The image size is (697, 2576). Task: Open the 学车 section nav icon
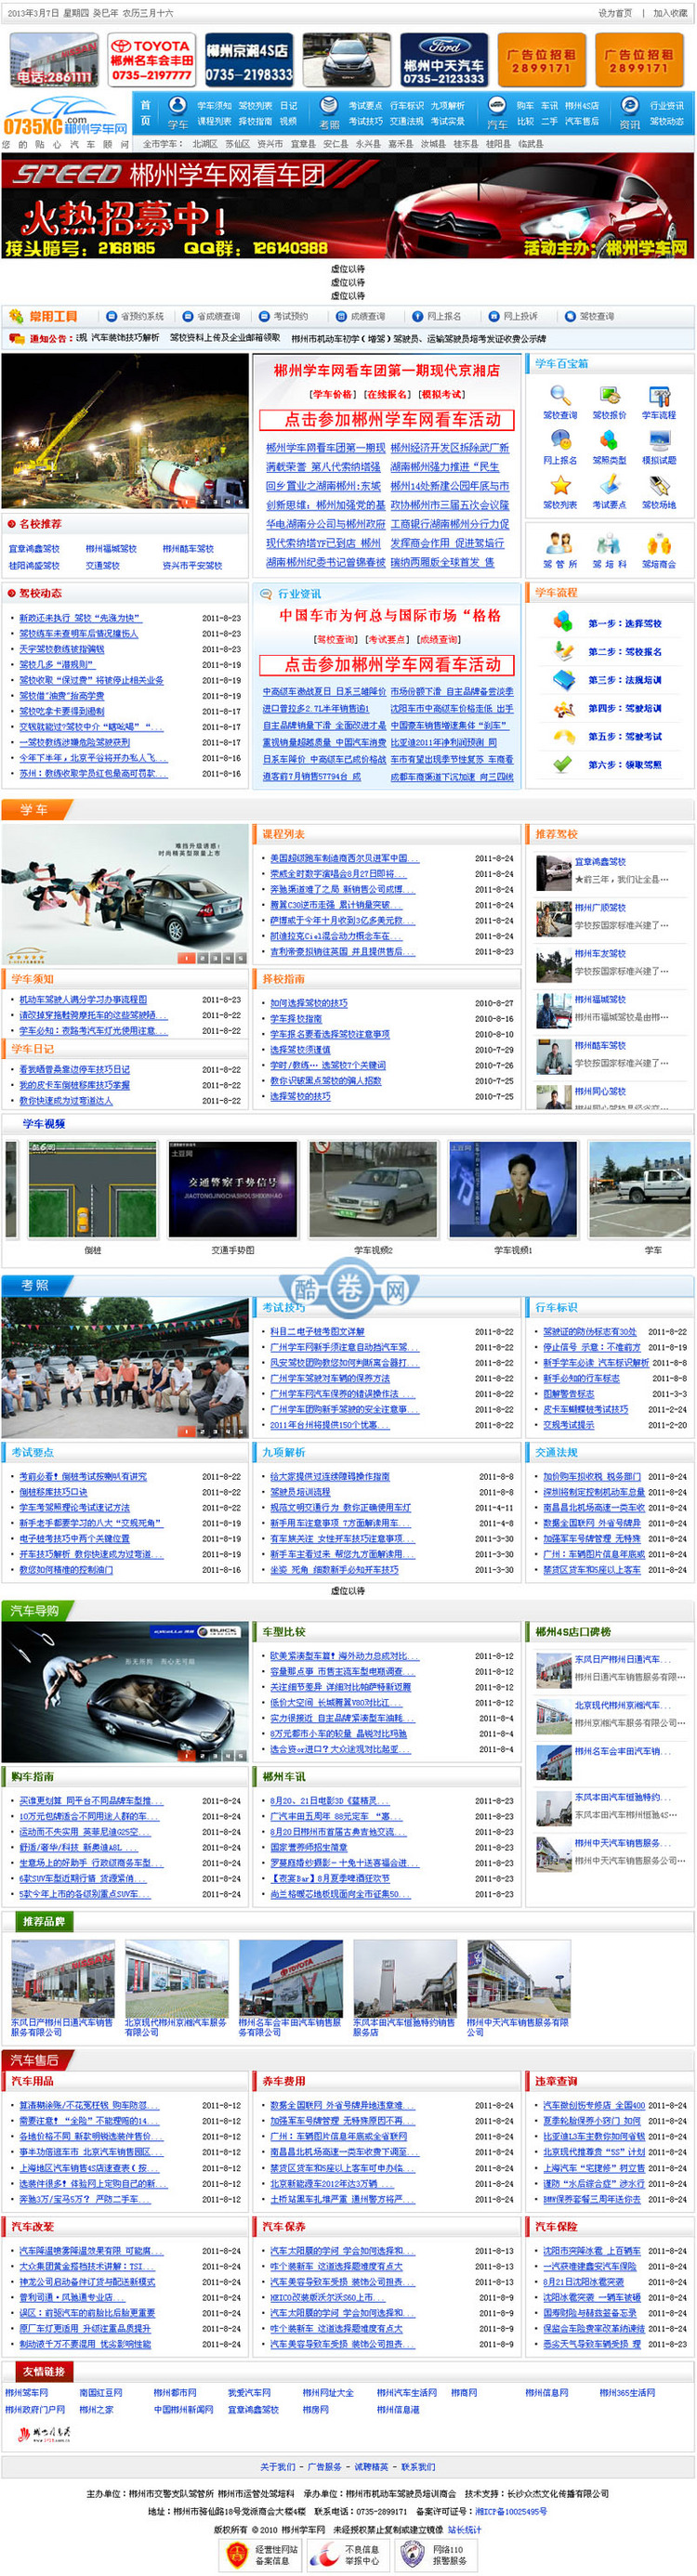[177, 105]
